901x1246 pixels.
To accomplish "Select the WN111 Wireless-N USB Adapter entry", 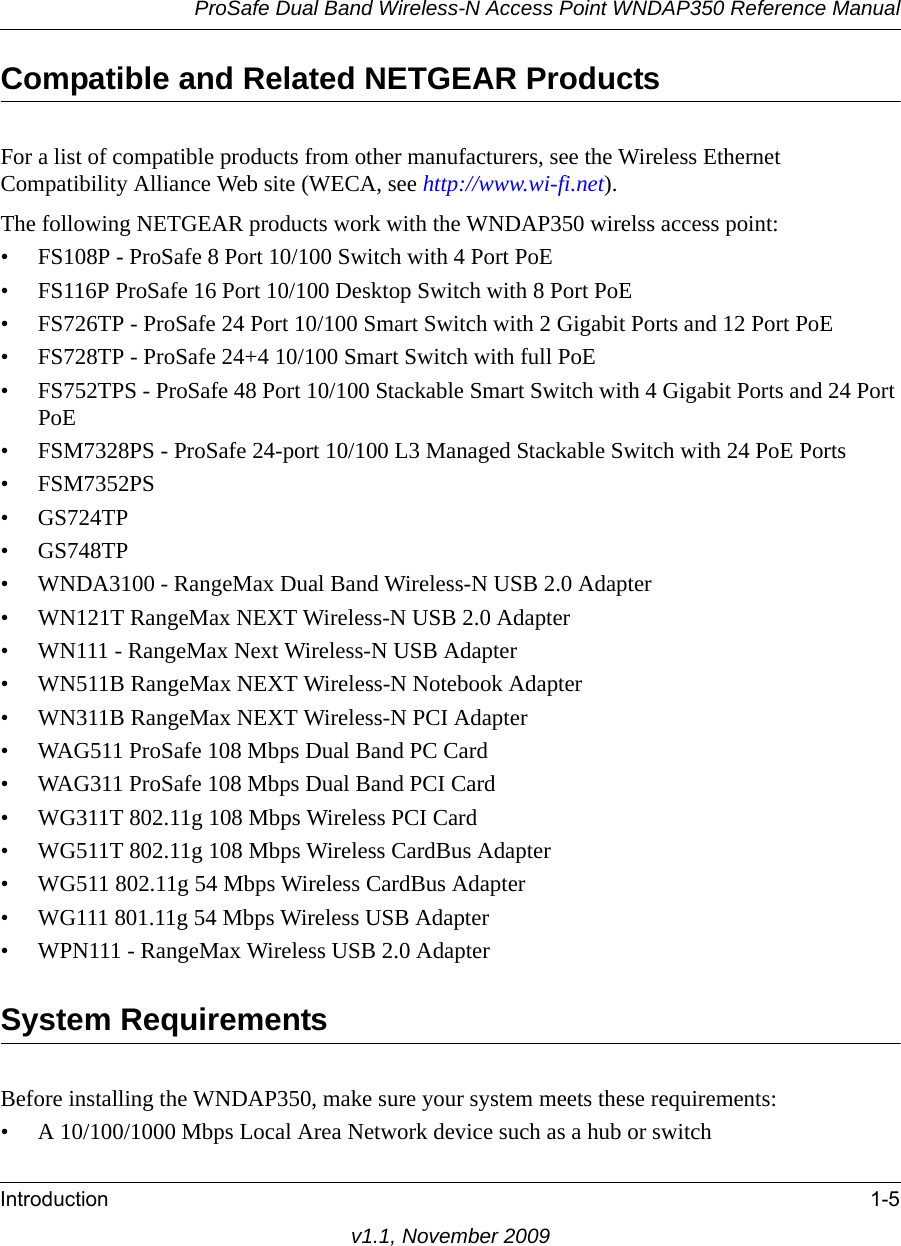I will 278,651.
